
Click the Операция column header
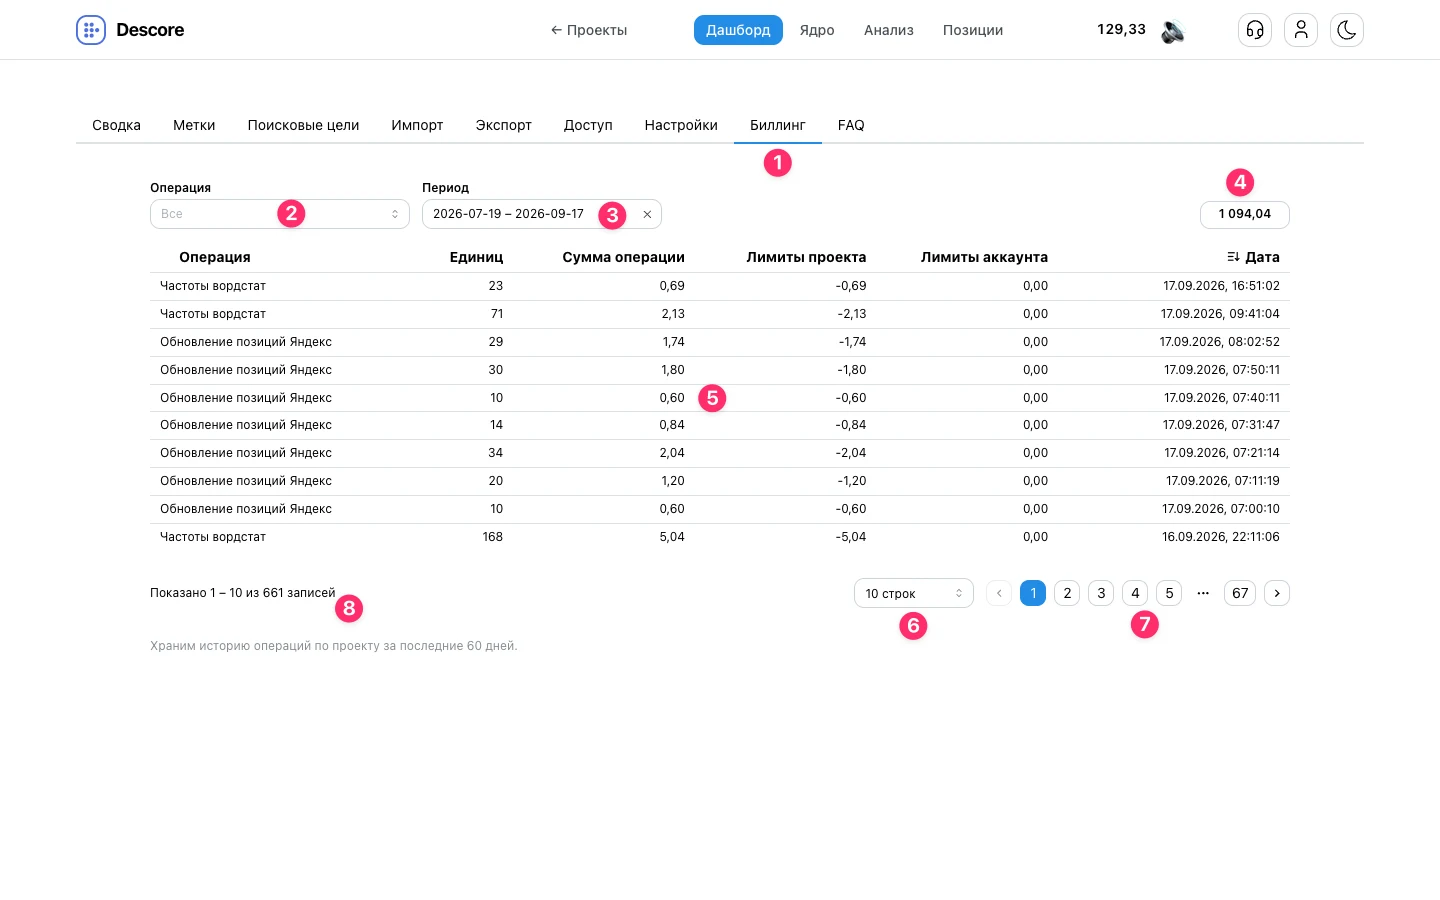(x=215, y=257)
